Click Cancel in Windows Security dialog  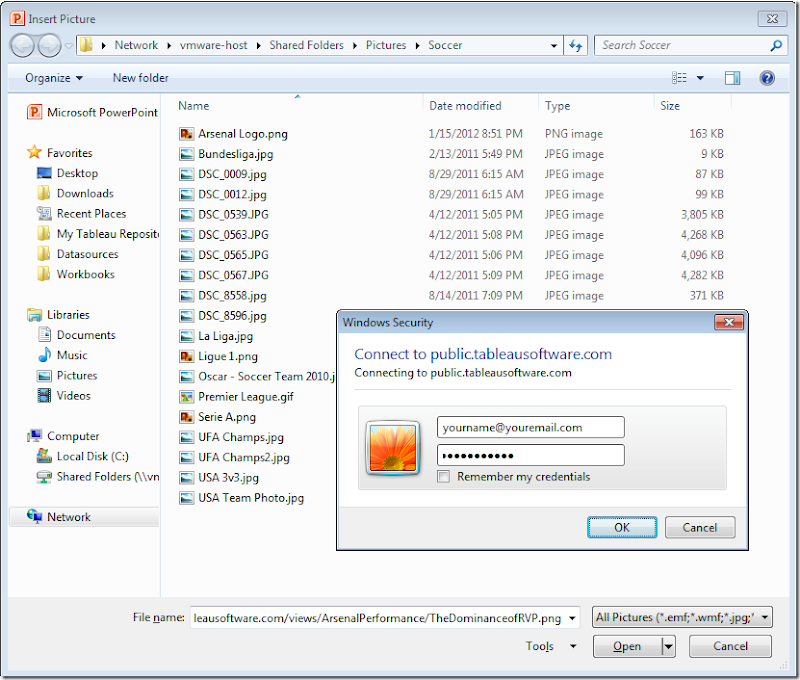(700, 527)
